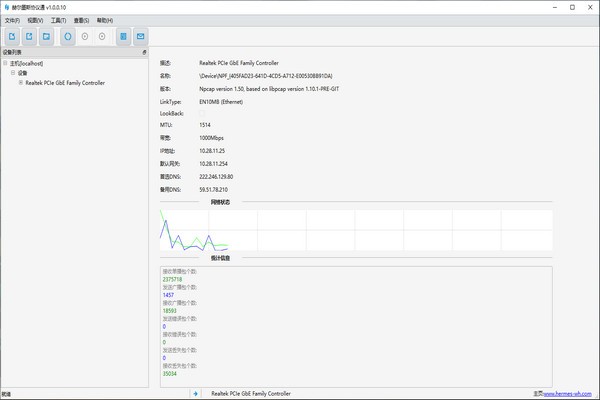Image resolution: width=600 pixels, height=400 pixels.
Task: Click the first file toolbar icon
Action: 10,37
